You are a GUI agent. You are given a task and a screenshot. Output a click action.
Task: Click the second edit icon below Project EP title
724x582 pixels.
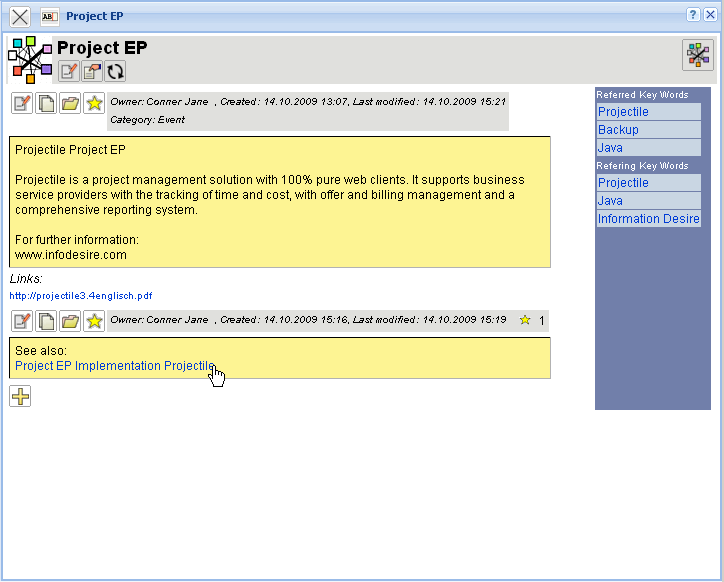coord(92,71)
